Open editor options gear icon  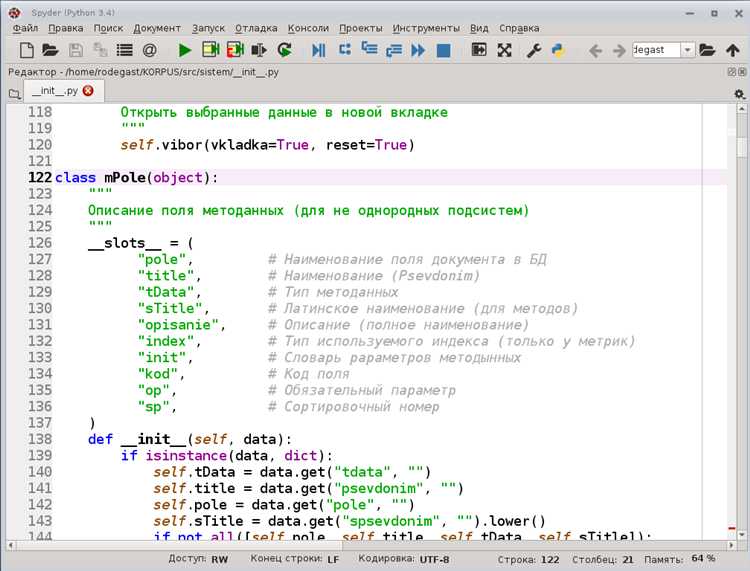739,94
